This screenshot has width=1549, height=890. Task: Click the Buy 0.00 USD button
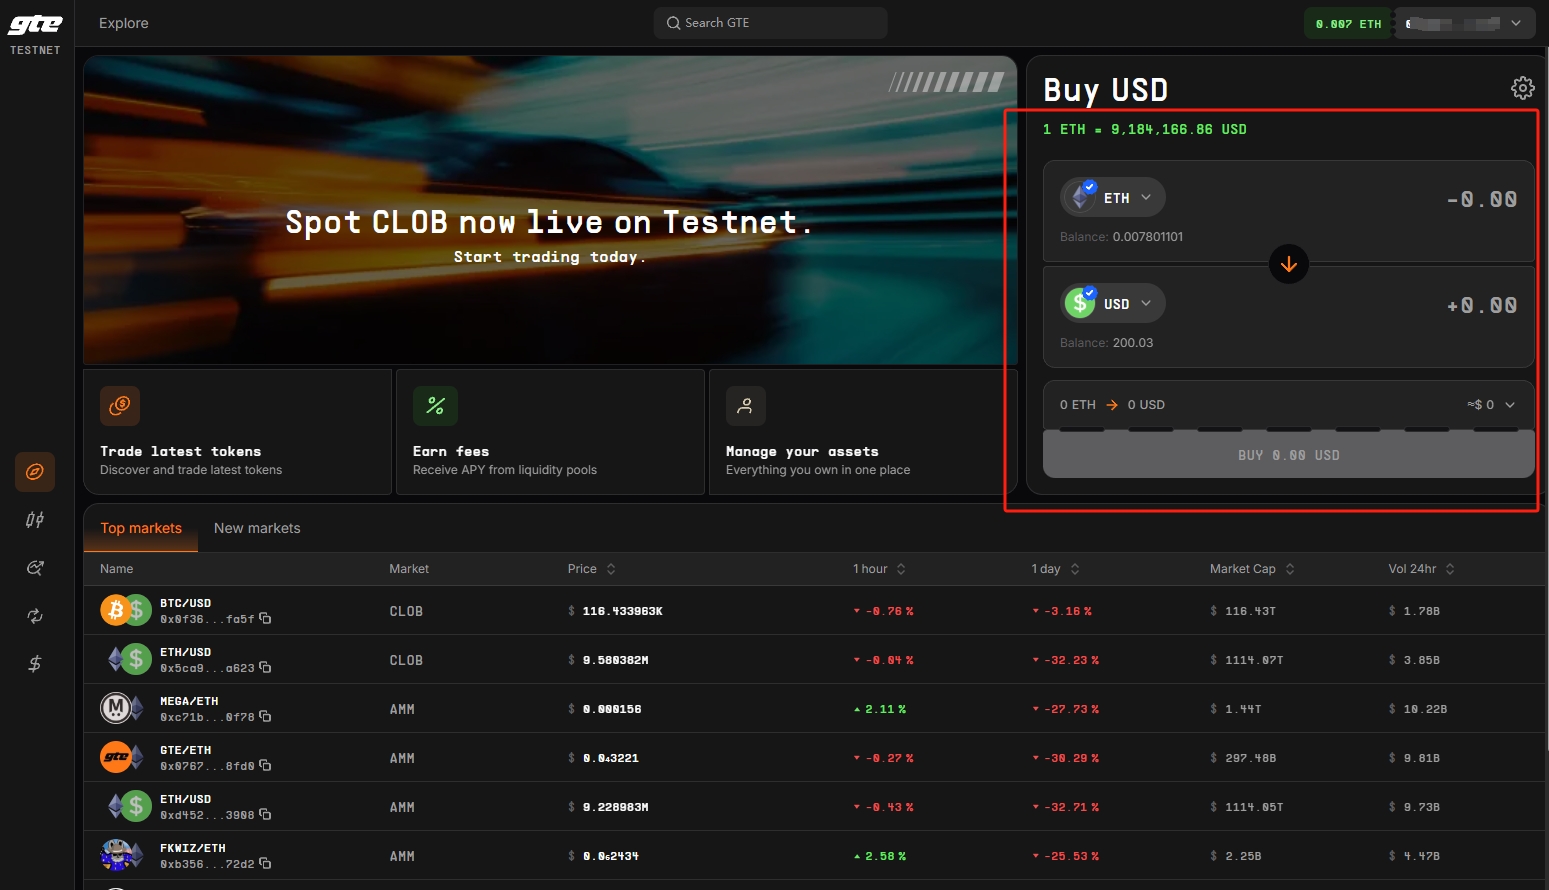pyautogui.click(x=1288, y=455)
